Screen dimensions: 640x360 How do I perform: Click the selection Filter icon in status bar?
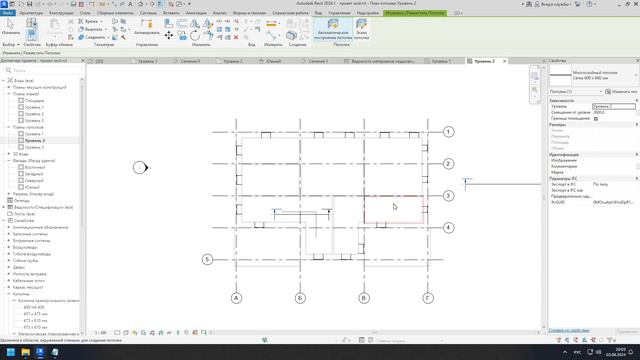(x=610, y=340)
